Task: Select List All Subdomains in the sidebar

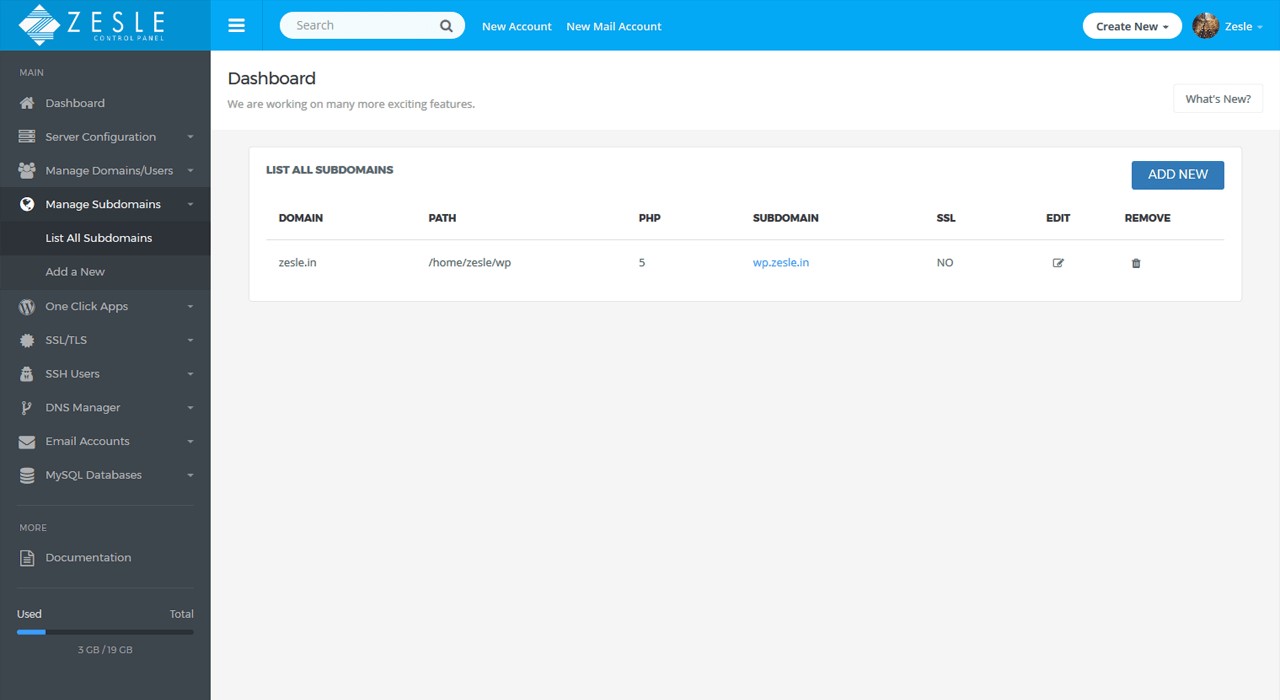Action: coord(98,238)
